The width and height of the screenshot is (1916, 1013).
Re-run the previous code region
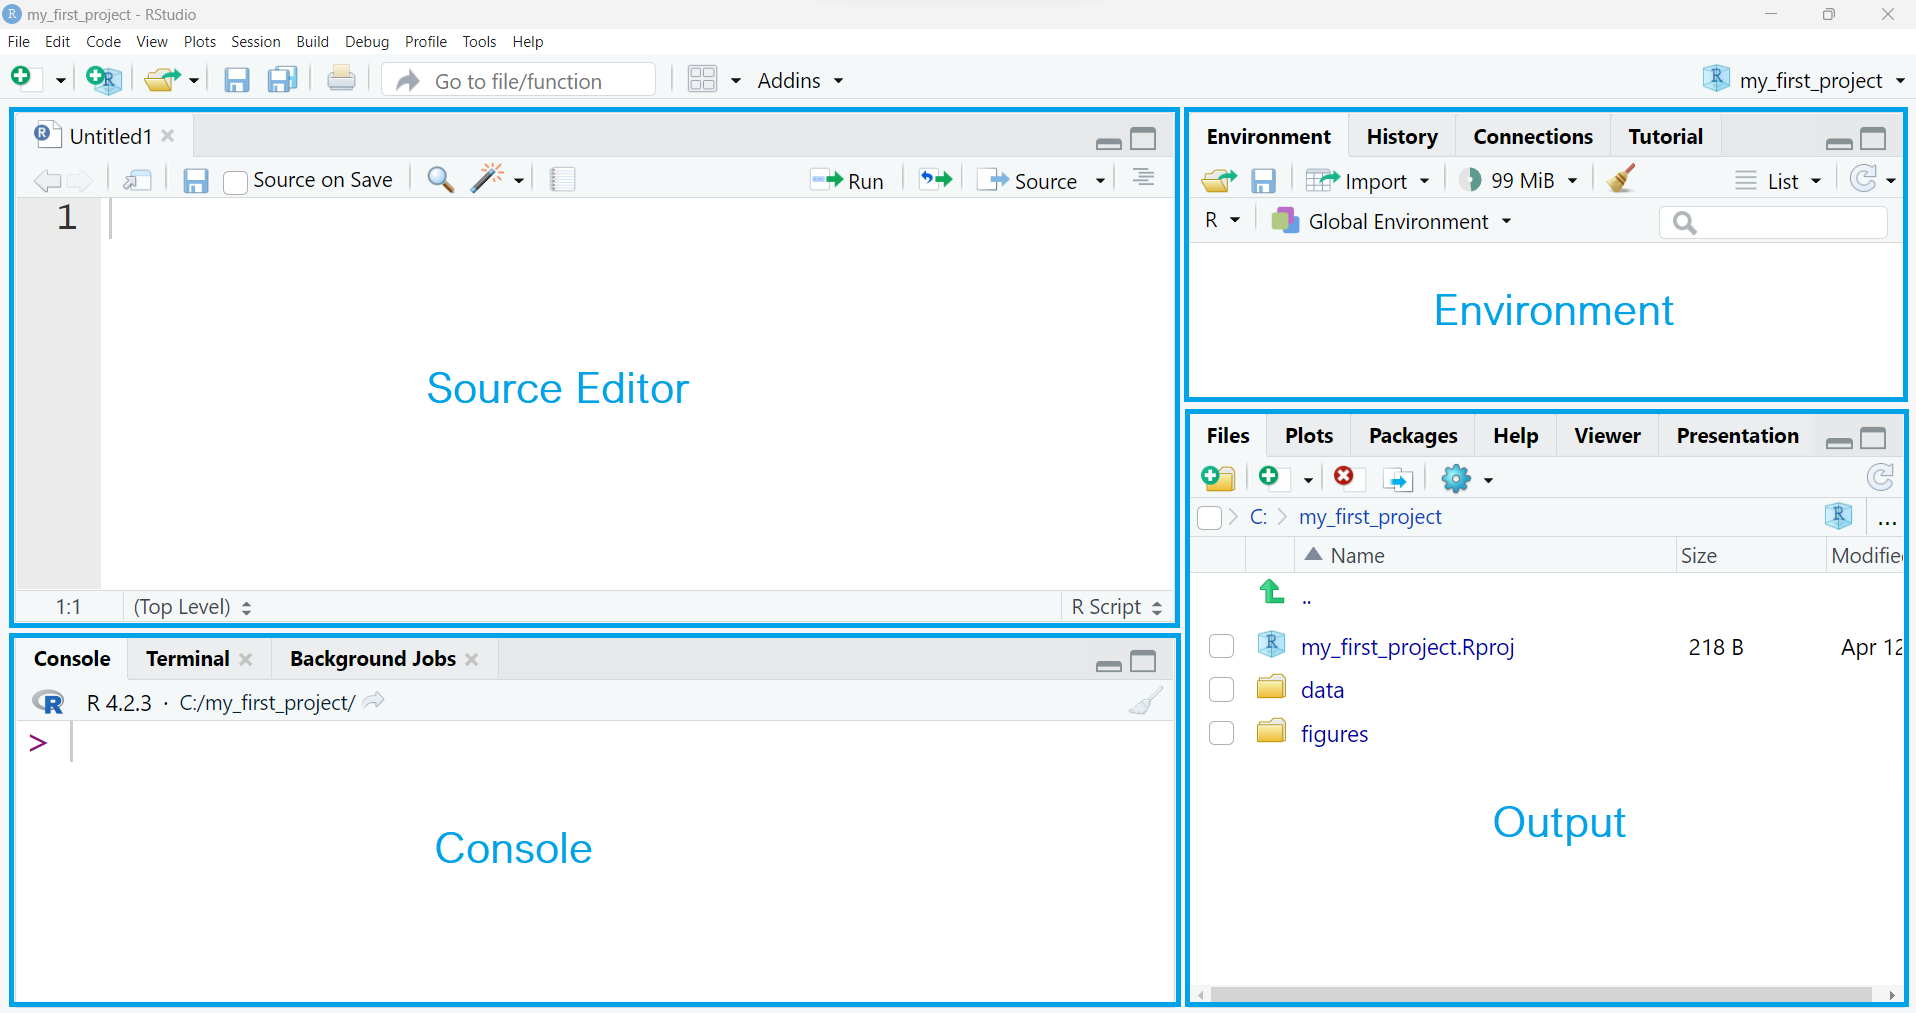(936, 180)
